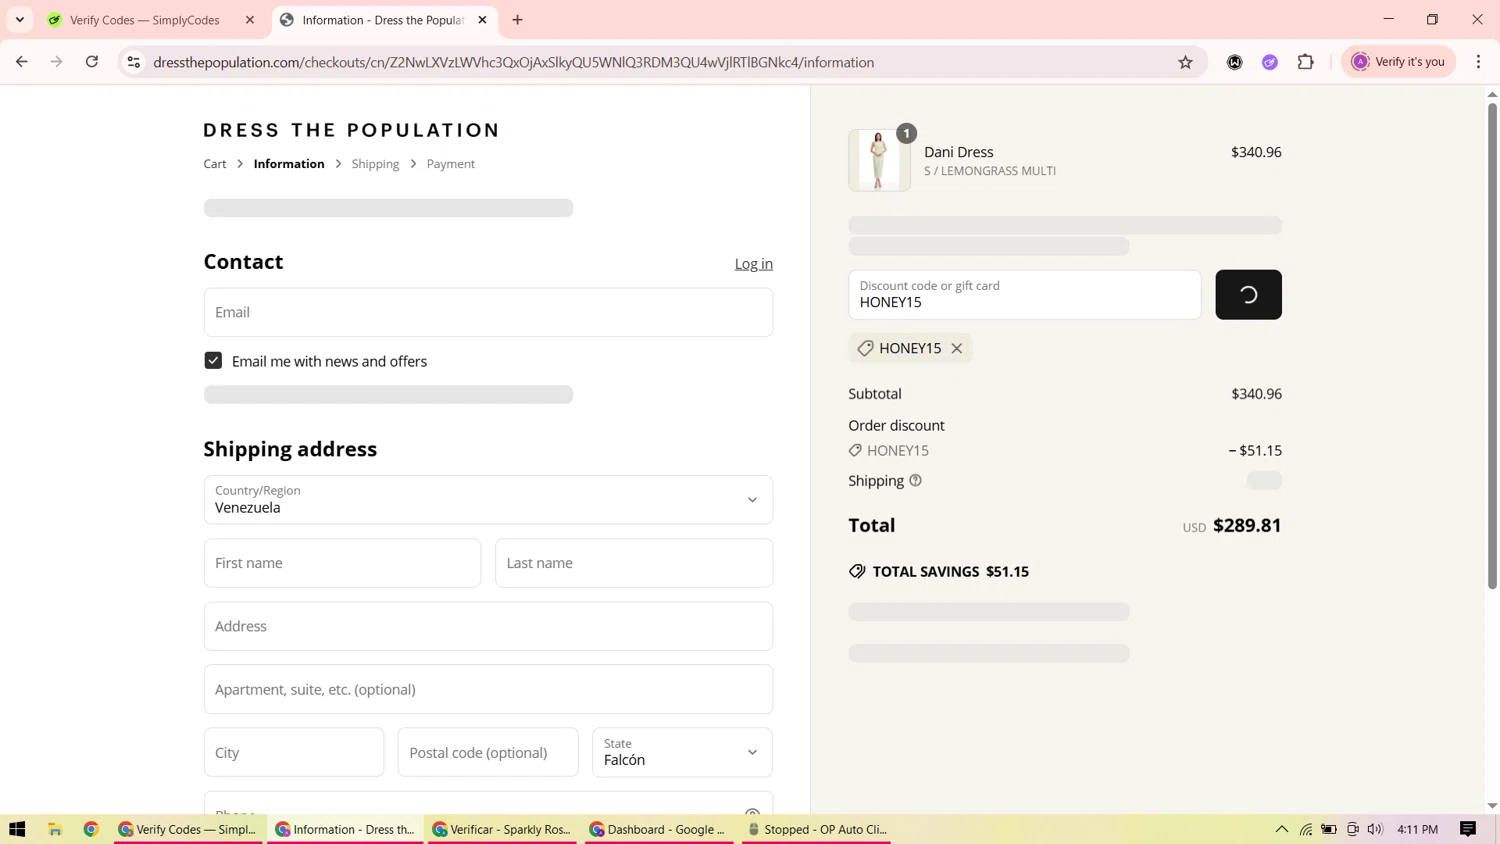Uncheck Email me with news and offers
The image size is (1500, 844).
213,361
